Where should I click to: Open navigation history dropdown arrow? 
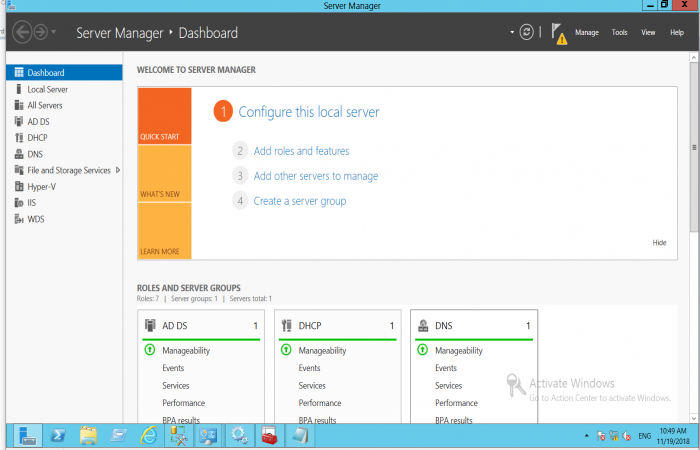click(x=54, y=32)
